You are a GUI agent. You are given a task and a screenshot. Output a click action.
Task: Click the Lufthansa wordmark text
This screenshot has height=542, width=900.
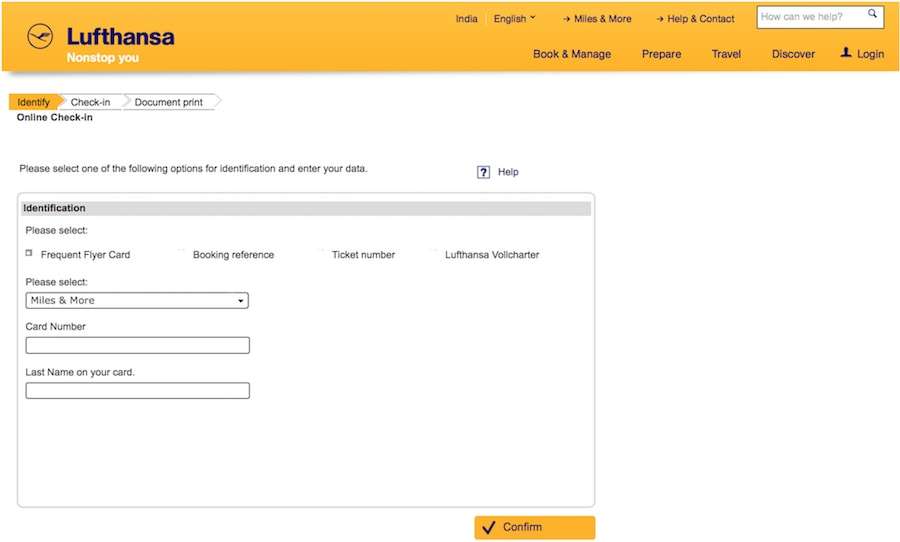(121, 37)
